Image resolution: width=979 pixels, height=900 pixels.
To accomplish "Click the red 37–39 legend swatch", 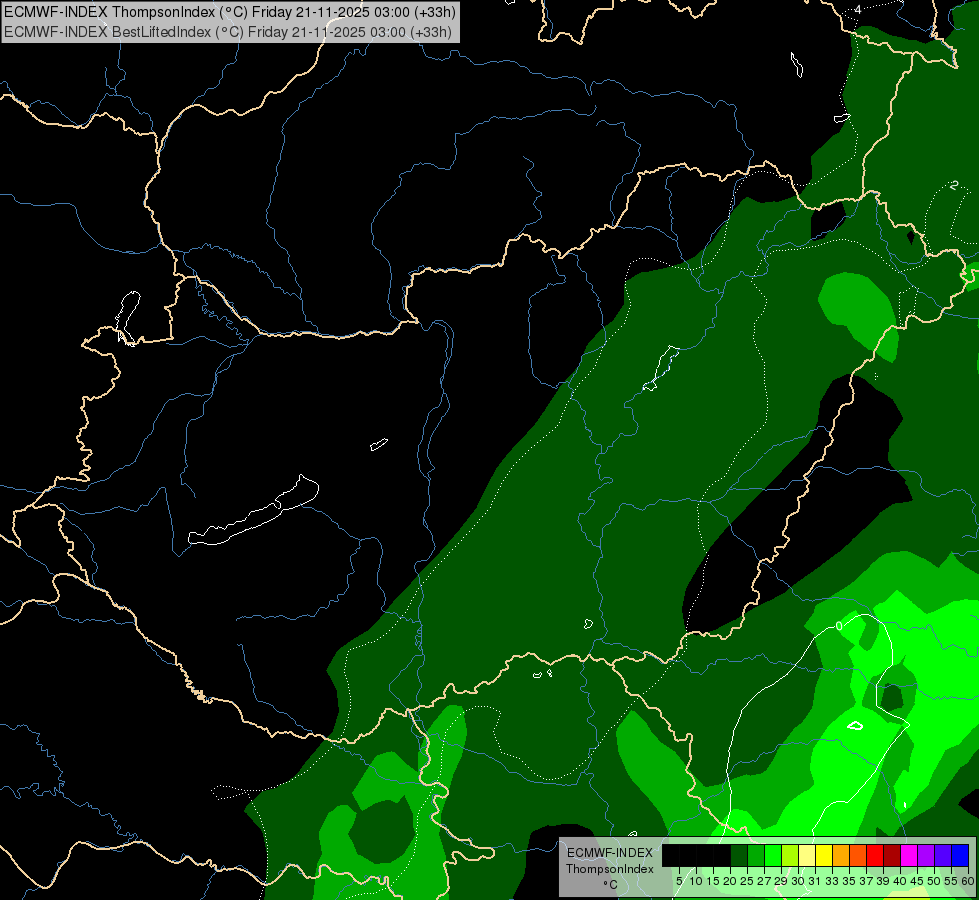I will pyautogui.click(x=875, y=856).
